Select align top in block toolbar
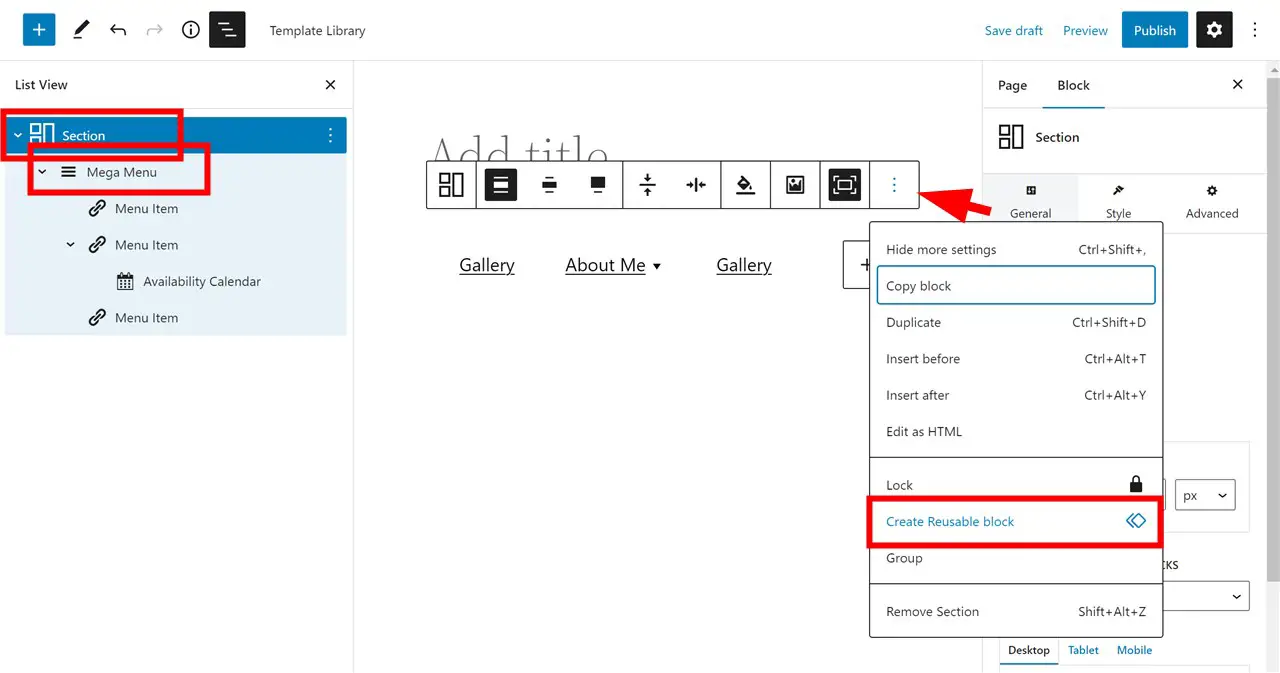Viewport: 1280px width, 673px height. click(501, 184)
